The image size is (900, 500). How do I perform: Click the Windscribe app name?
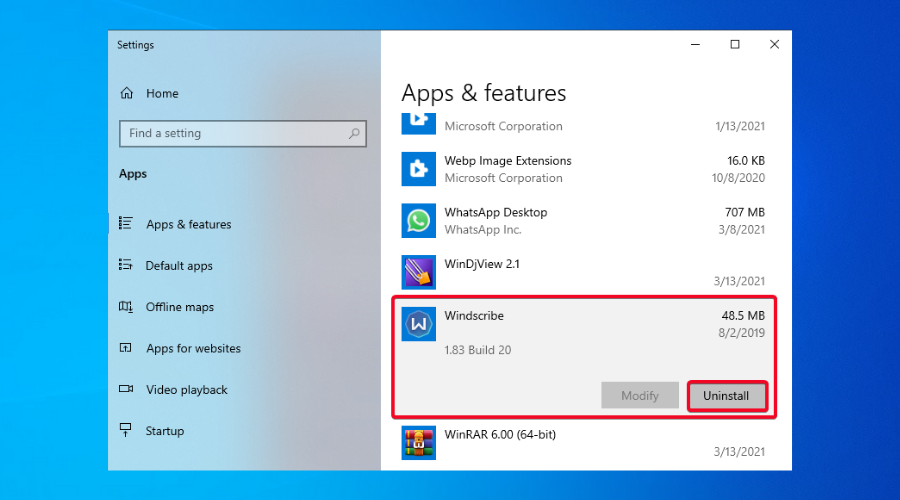(474, 315)
